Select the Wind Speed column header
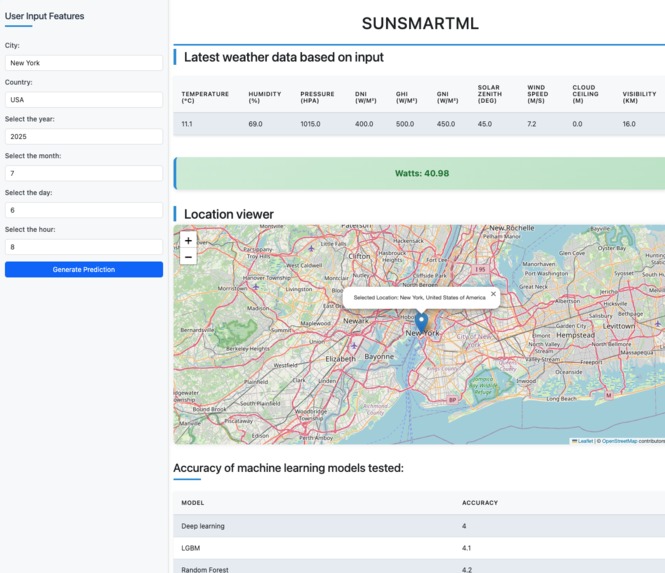 point(538,94)
